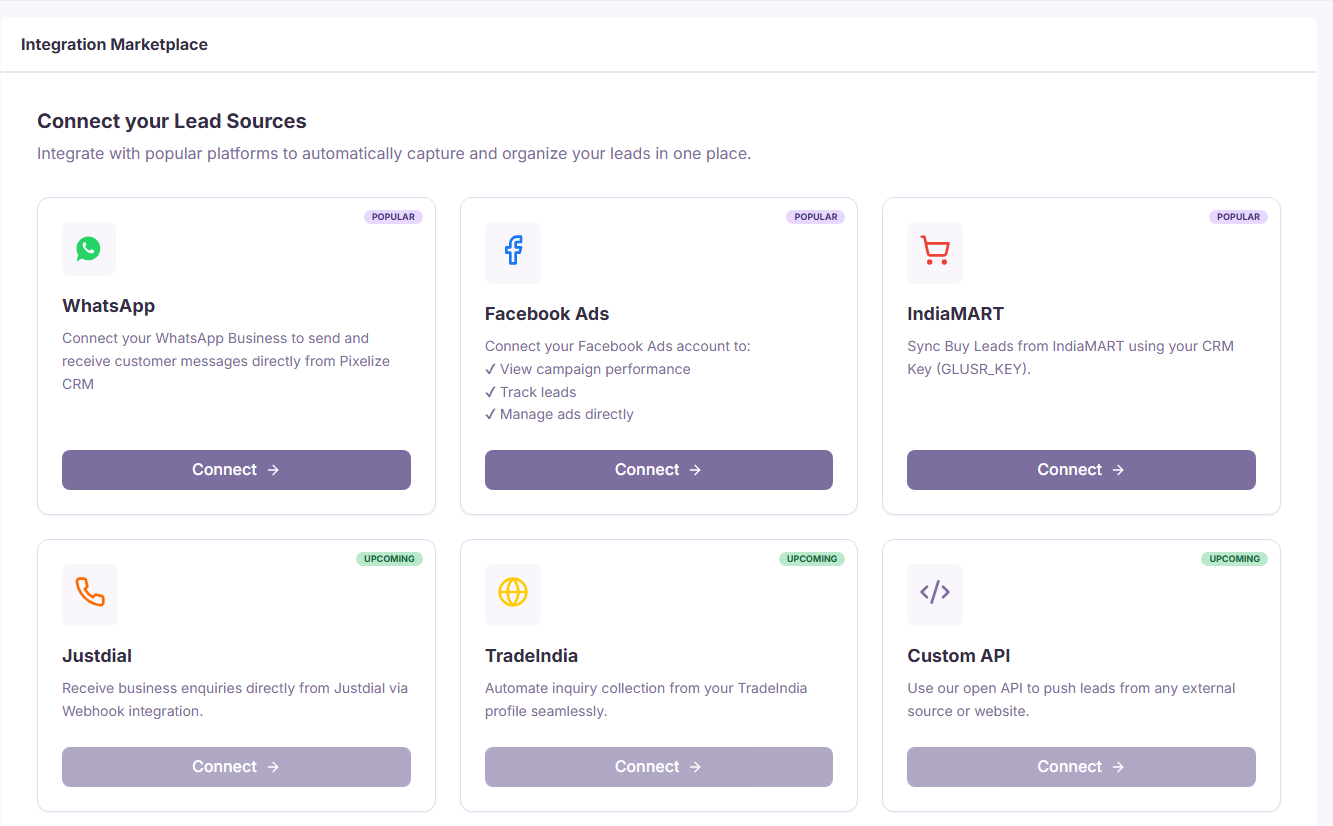
Task: Click the Custom API open API description
Action: [1071, 700]
